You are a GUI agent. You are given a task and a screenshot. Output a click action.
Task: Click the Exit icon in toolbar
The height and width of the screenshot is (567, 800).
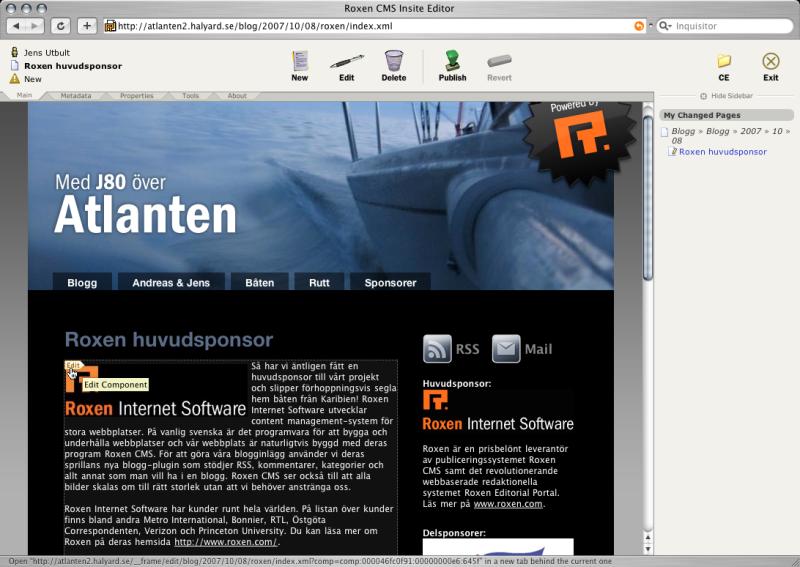770,61
